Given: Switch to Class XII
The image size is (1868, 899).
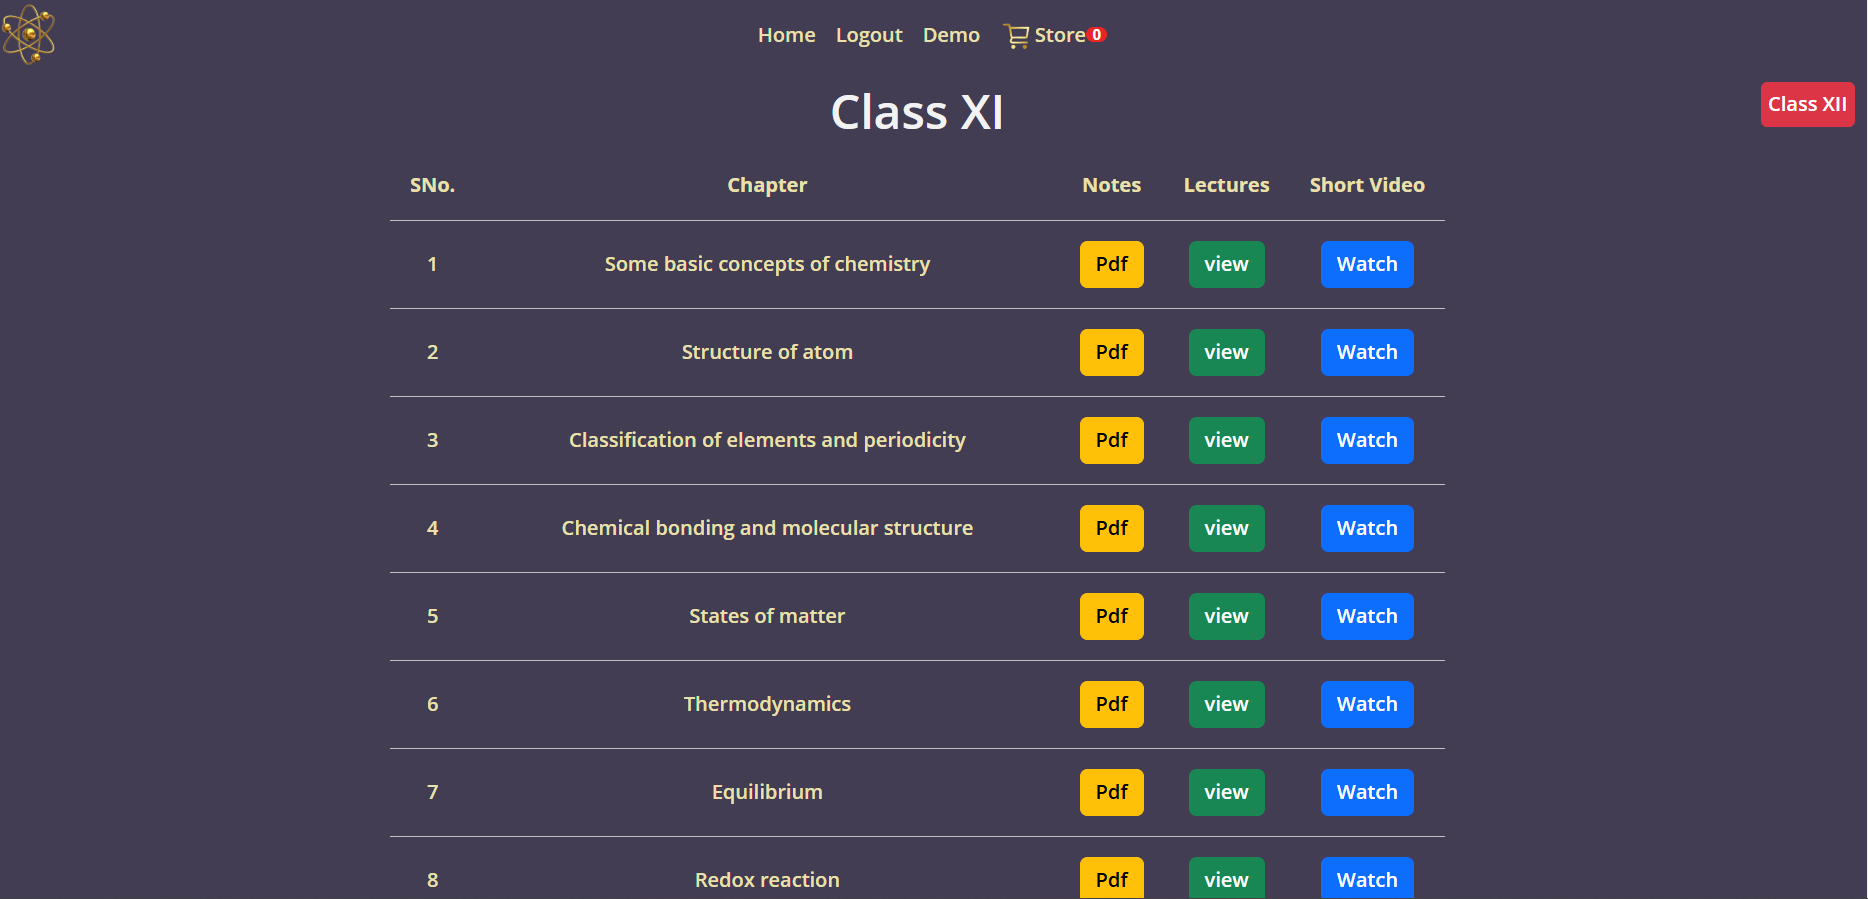Looking at the screenshot, I should point(1806,104).
